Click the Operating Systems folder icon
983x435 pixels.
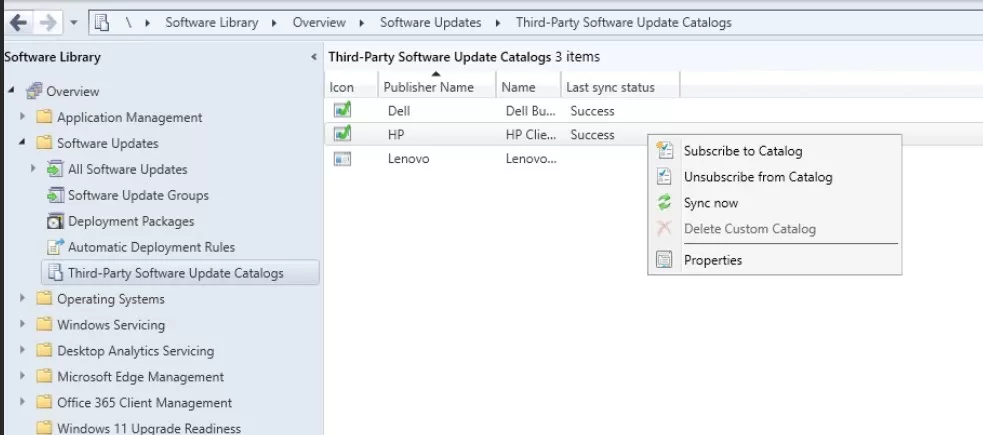(44, 298)
